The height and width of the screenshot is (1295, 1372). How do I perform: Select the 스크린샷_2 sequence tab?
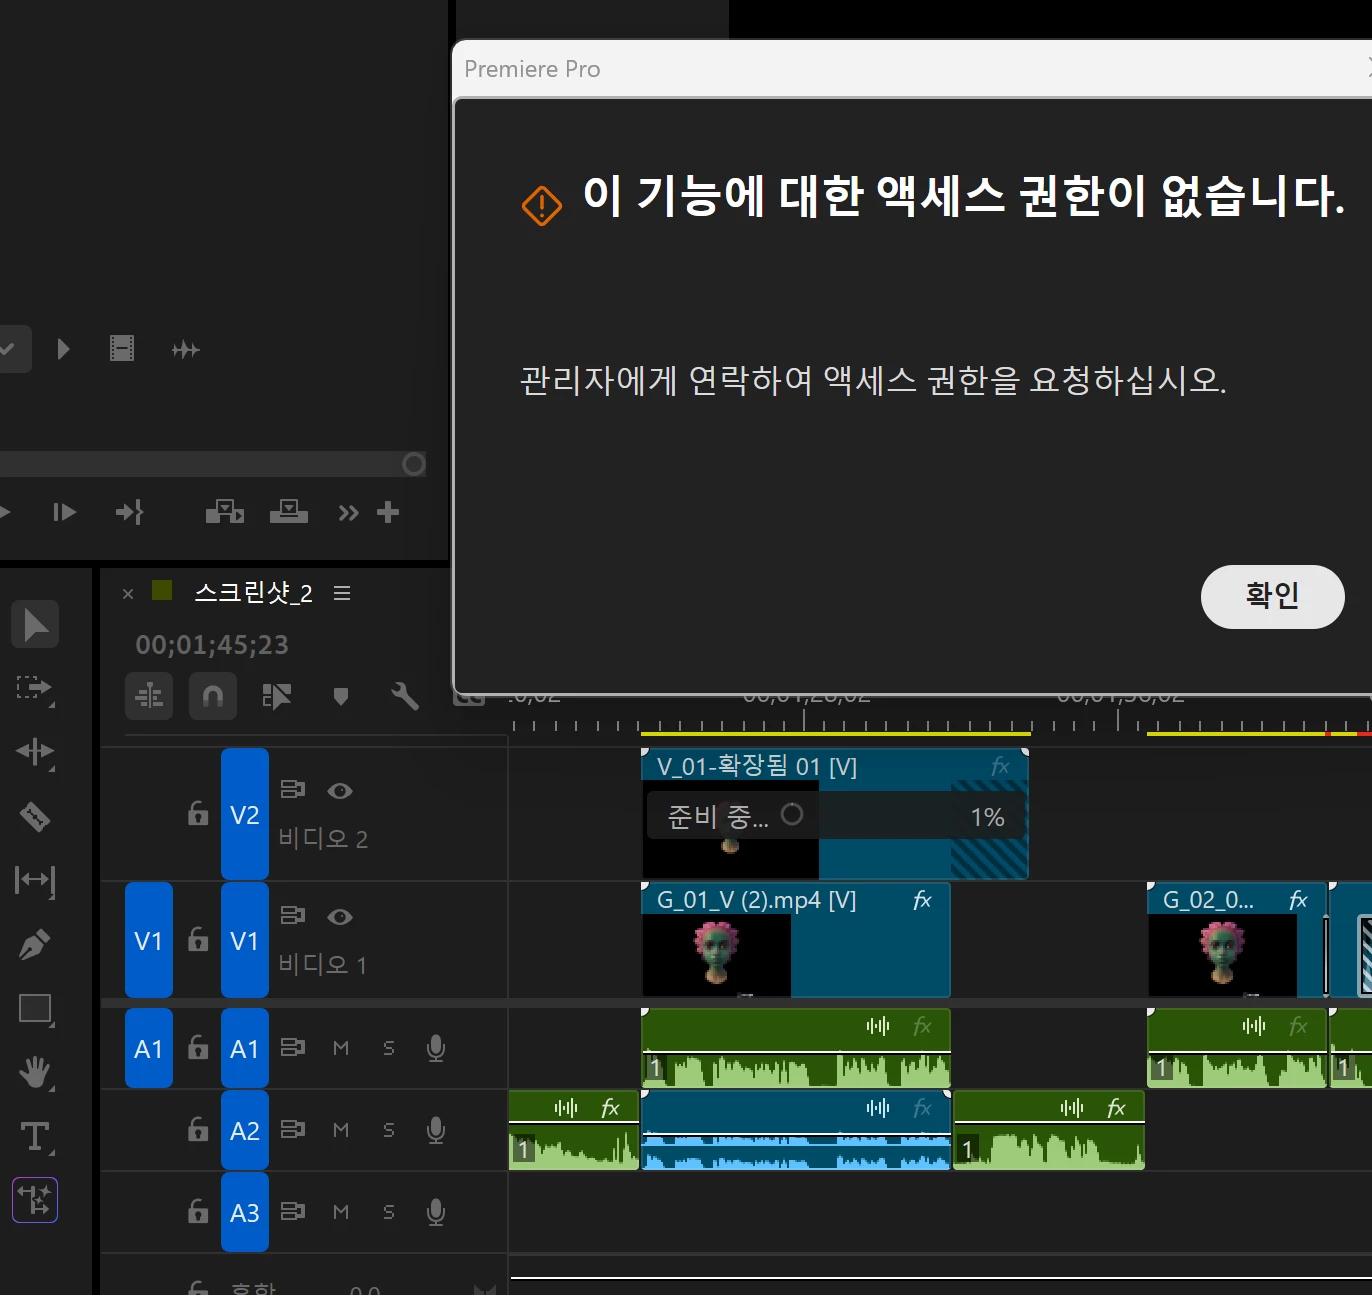[x=253, y=593]
